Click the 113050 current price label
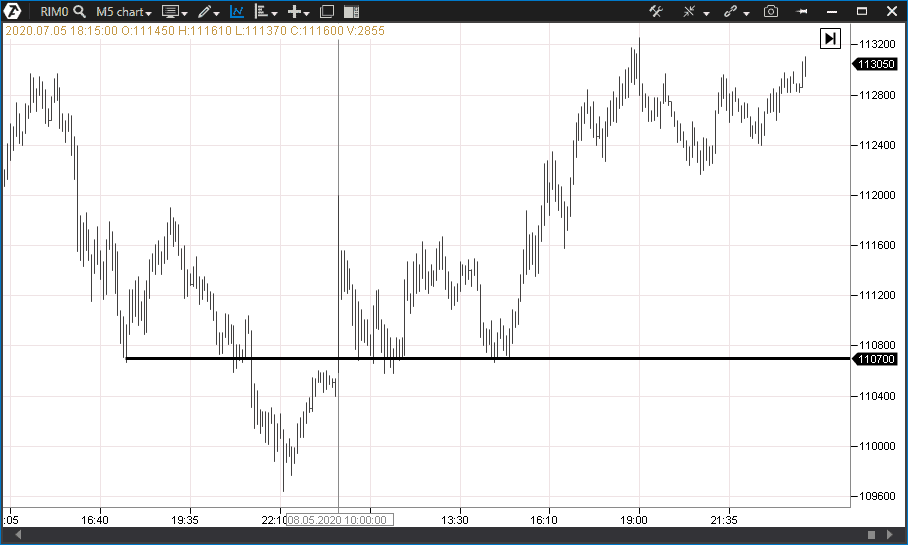Image resolution: width=908 pixels, height=545 pixels. tap(875, 64)
